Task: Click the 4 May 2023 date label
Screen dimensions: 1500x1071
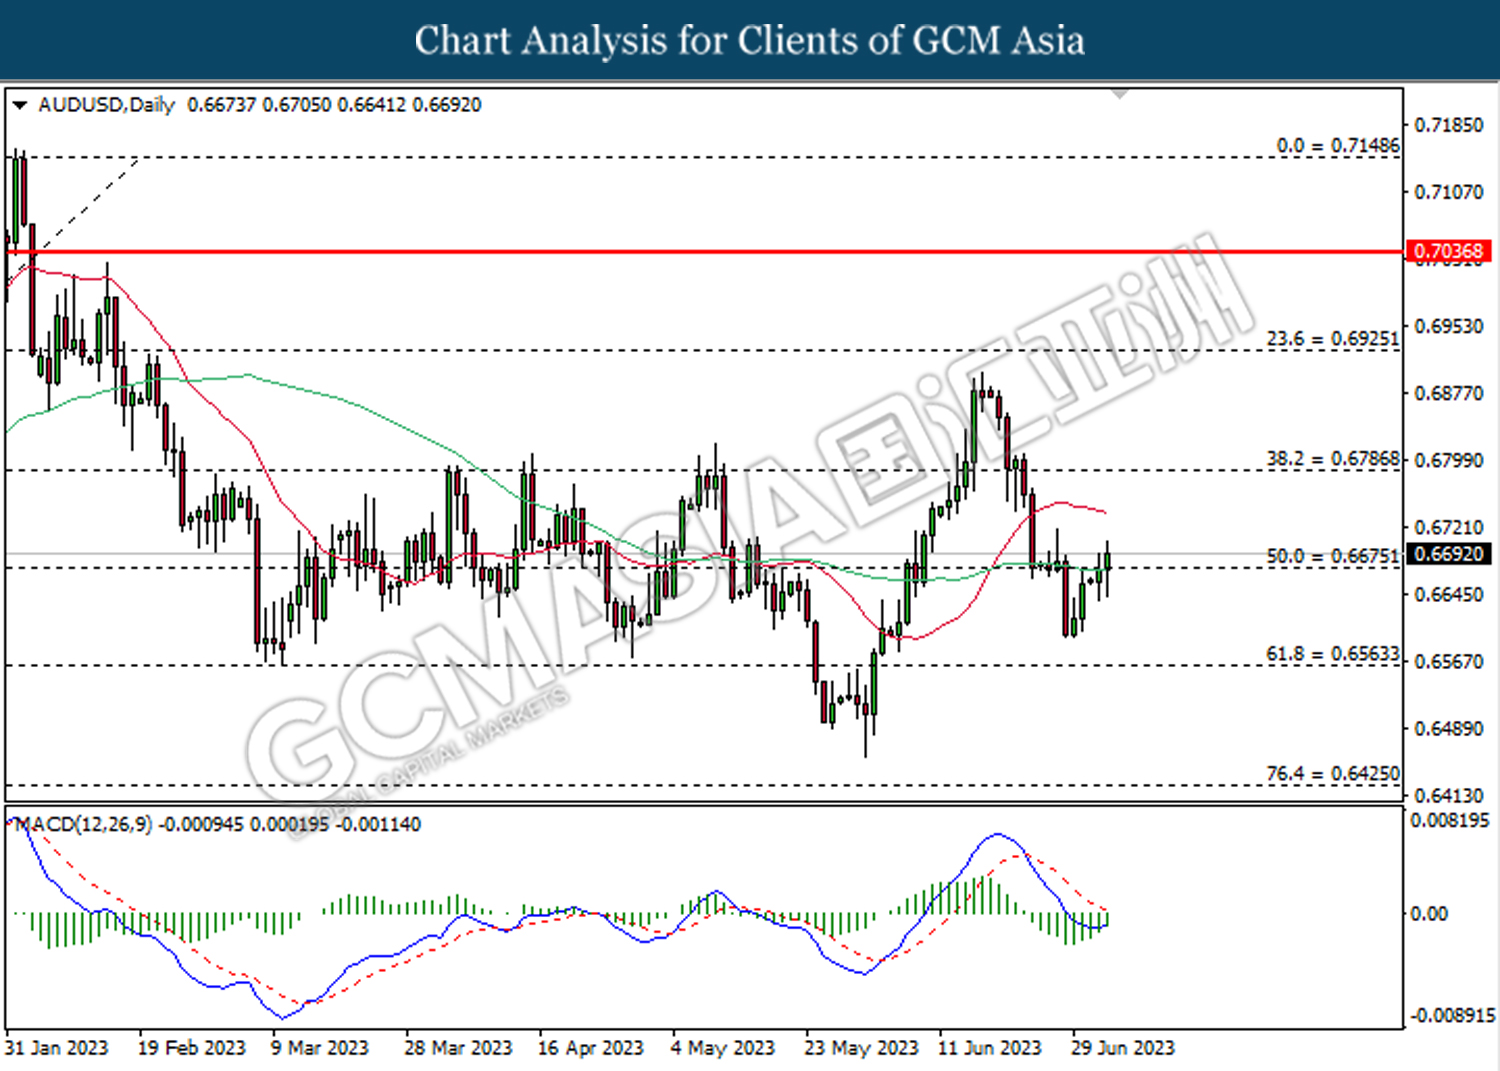Action: tap(723, 1048)
